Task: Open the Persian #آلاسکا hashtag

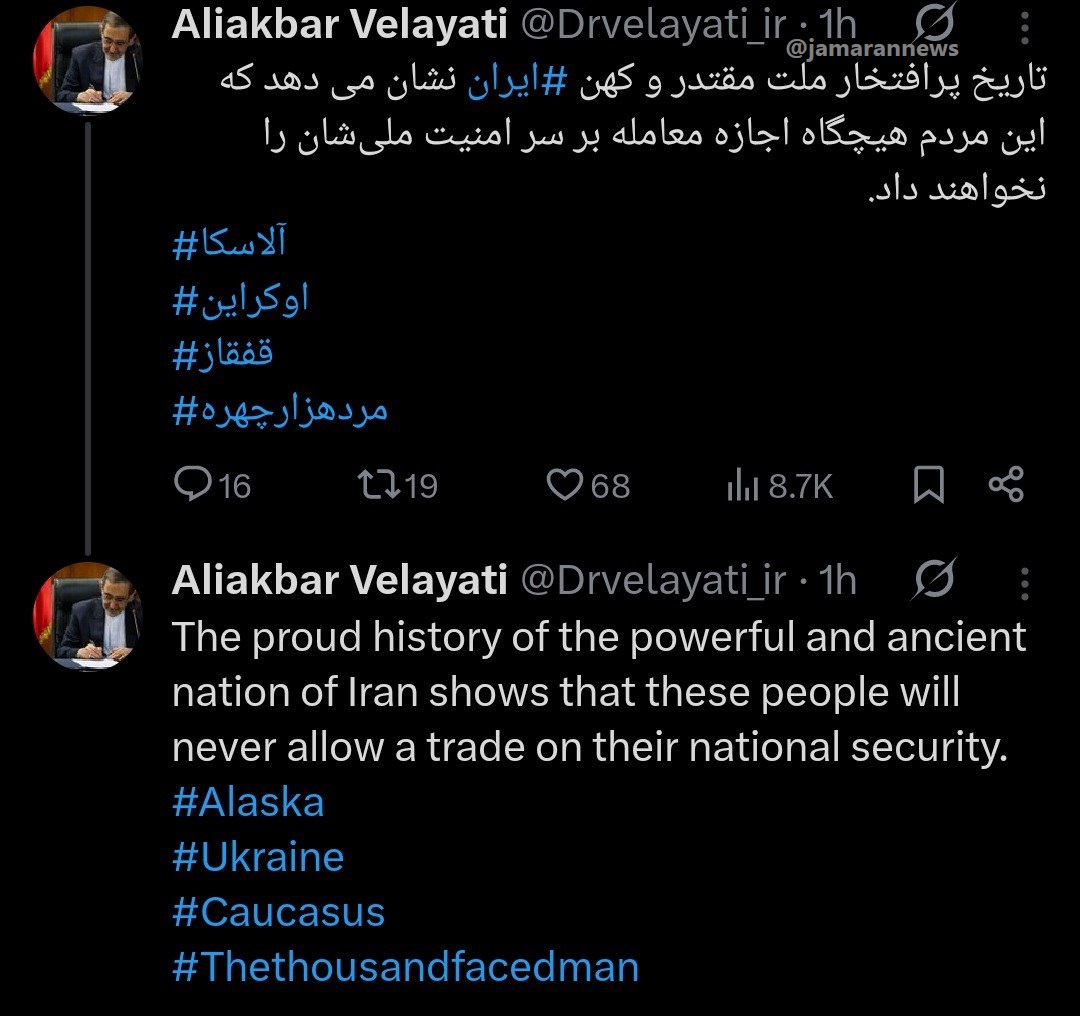Action: [236, 243]
